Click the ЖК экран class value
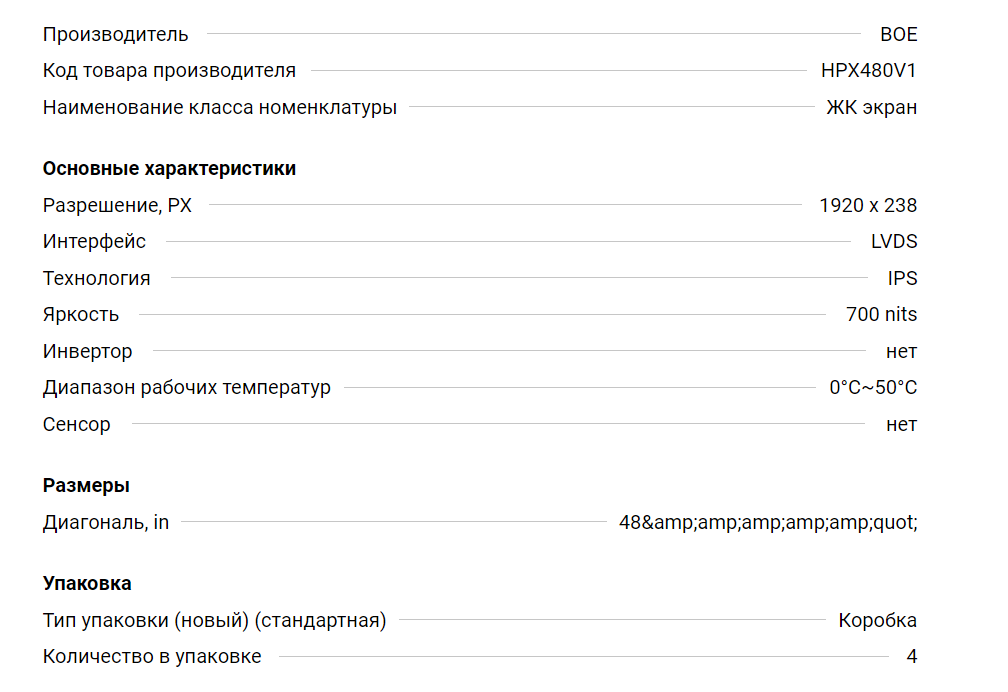The width and height of the screenshot is (1008, 692). click(872, 107)
